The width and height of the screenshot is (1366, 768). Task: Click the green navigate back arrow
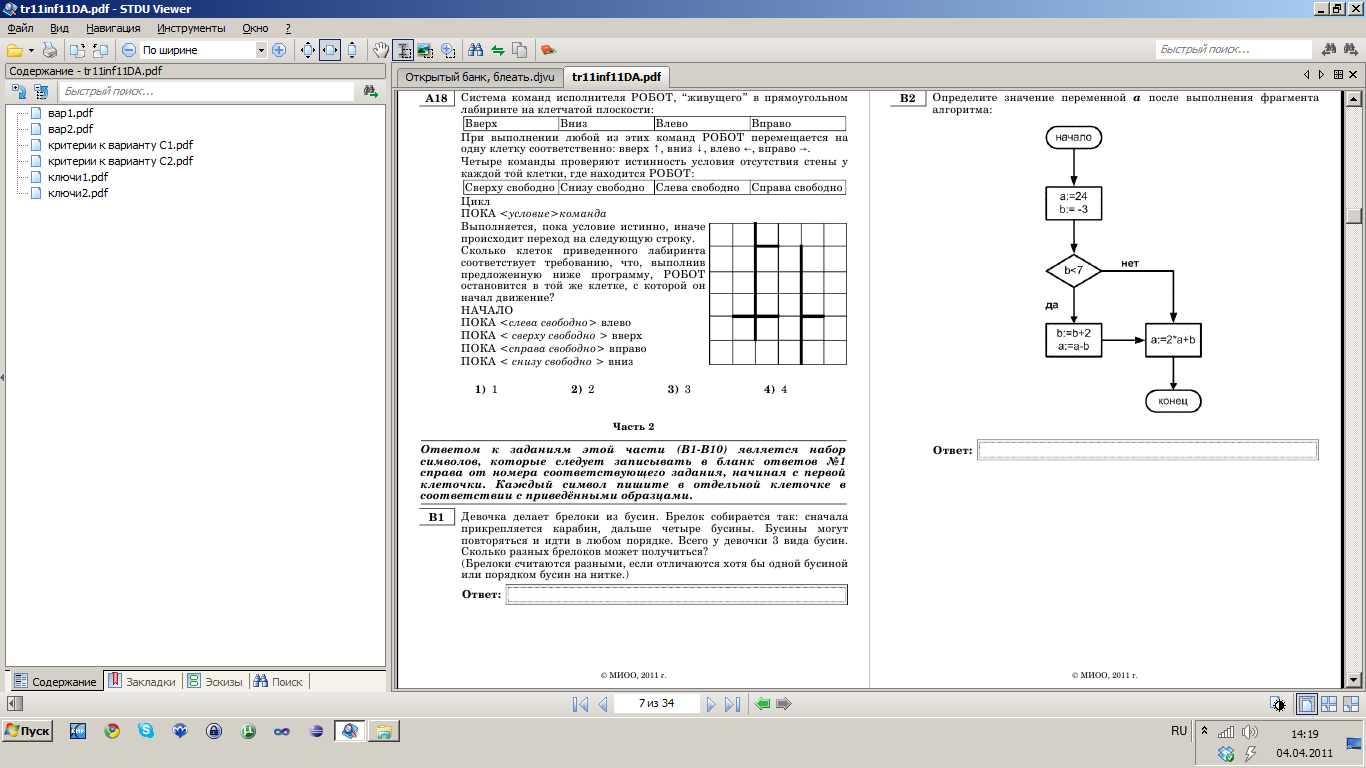click(x=763, y=704)
